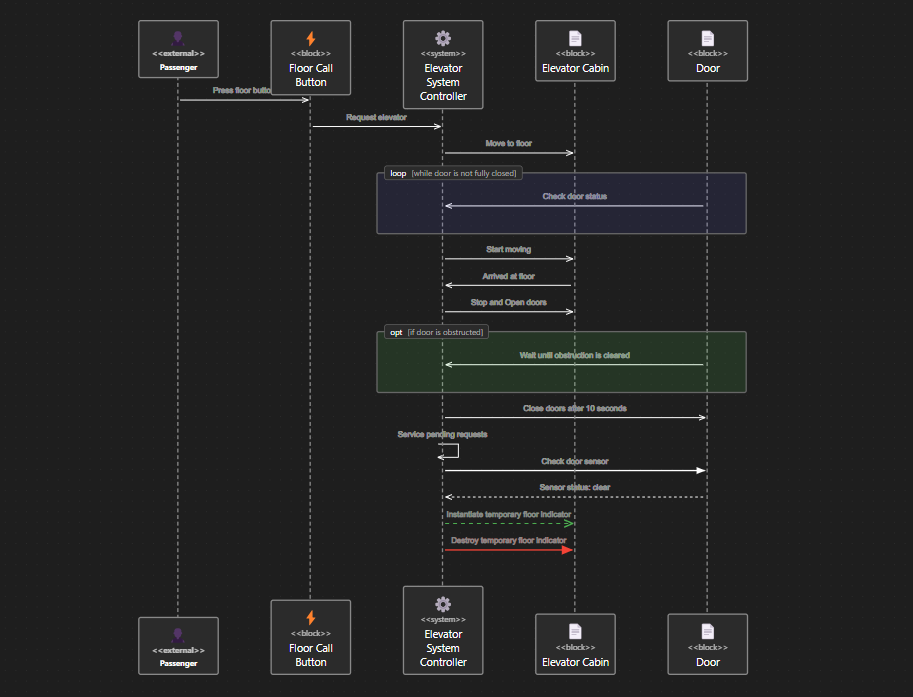Click the top 'Elevator Cabin' participant name
Image resolution: width=913 pixels, height=697 pixels.
[x=575, y=68]
